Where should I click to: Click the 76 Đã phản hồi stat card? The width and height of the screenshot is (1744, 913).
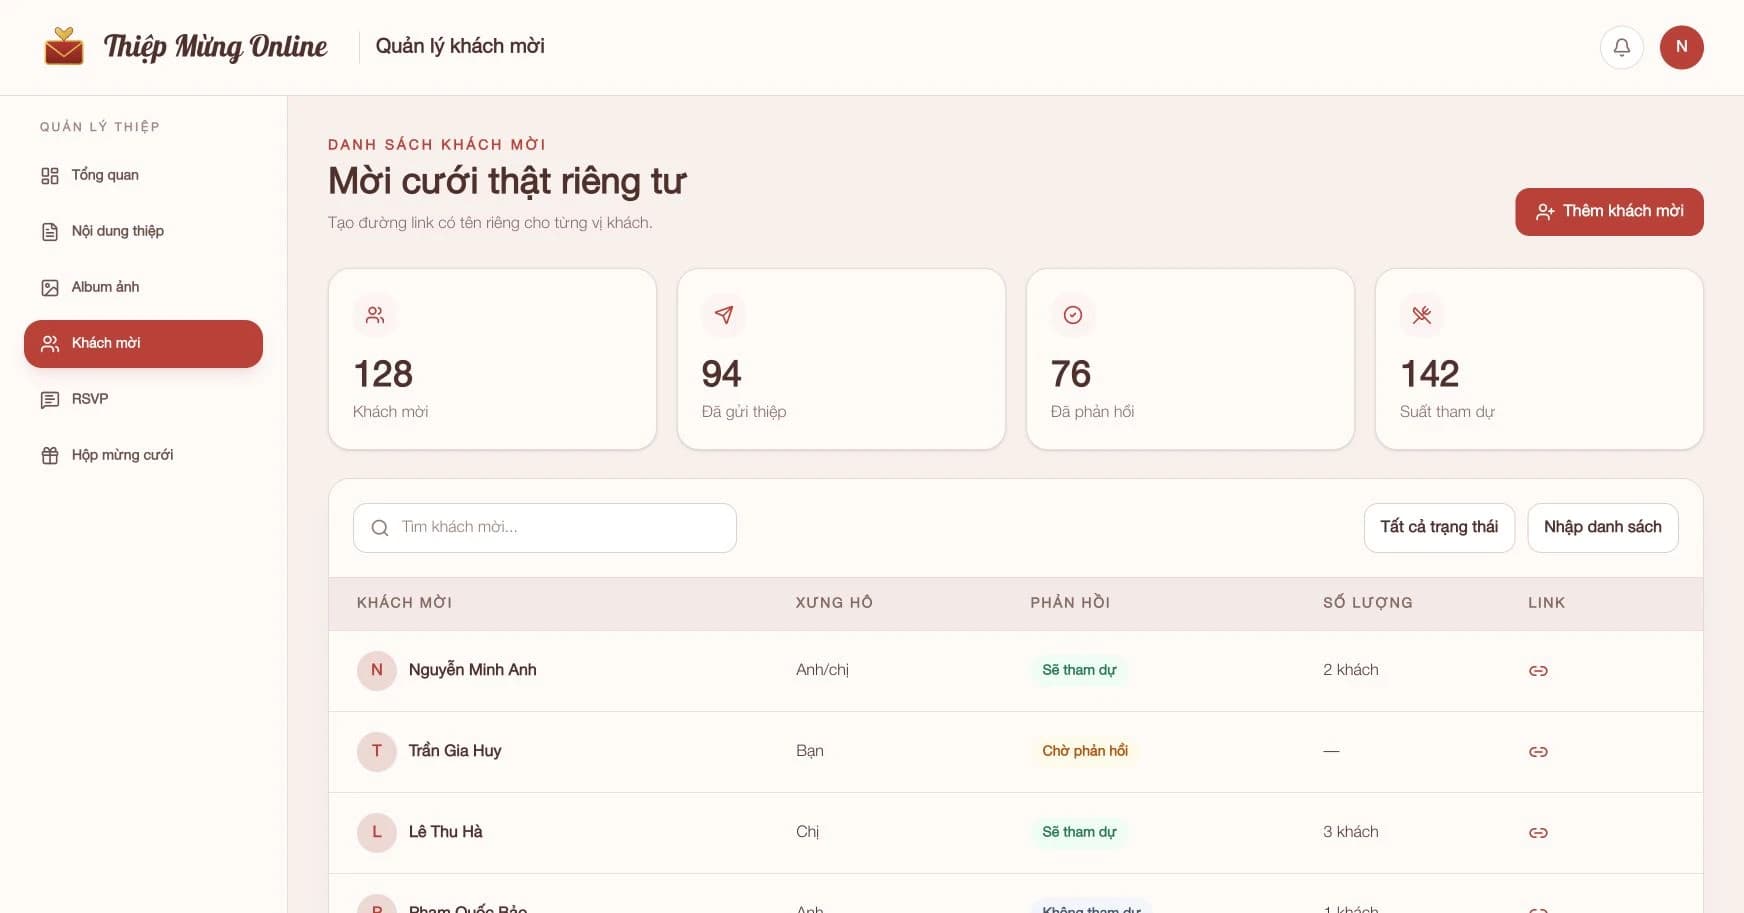1190,359
